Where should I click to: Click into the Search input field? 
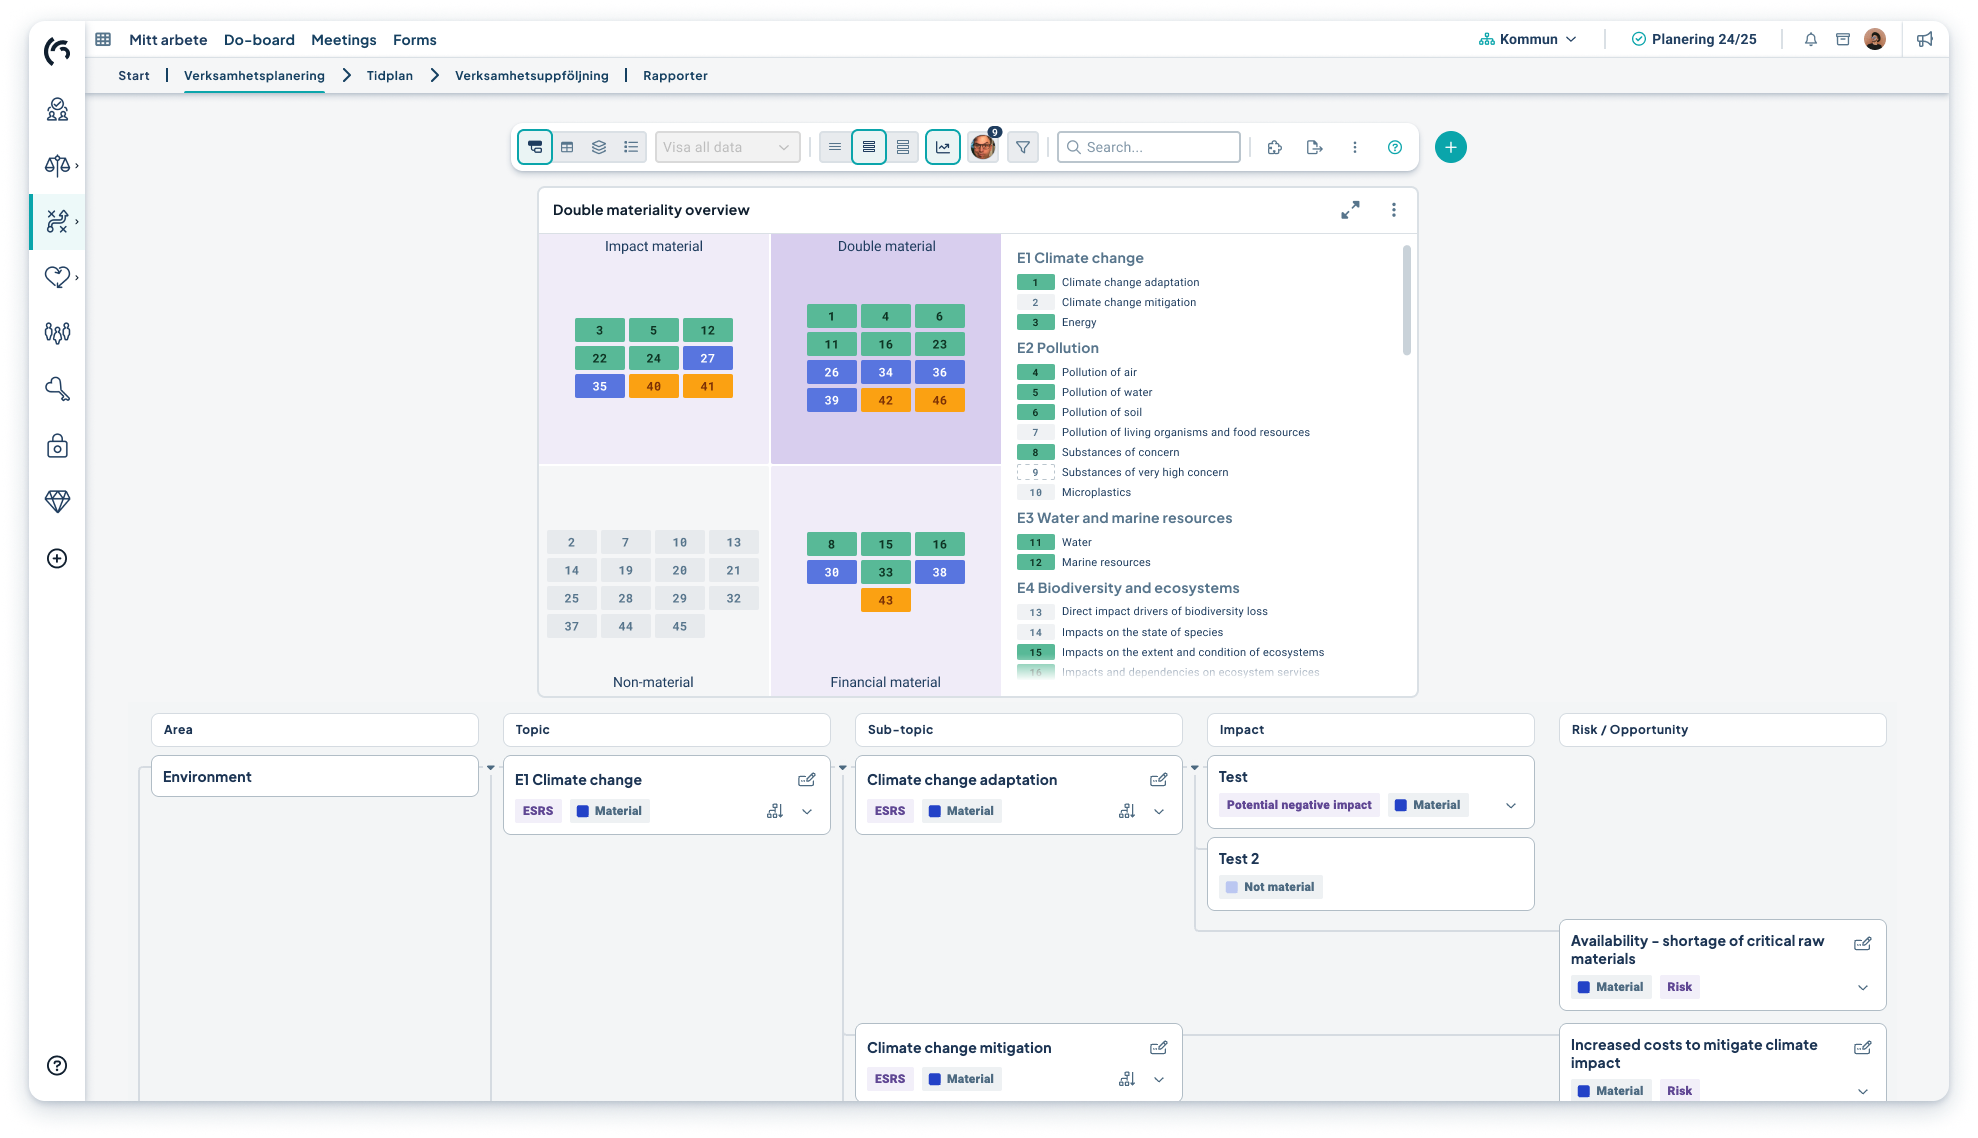pos(1158,147)
